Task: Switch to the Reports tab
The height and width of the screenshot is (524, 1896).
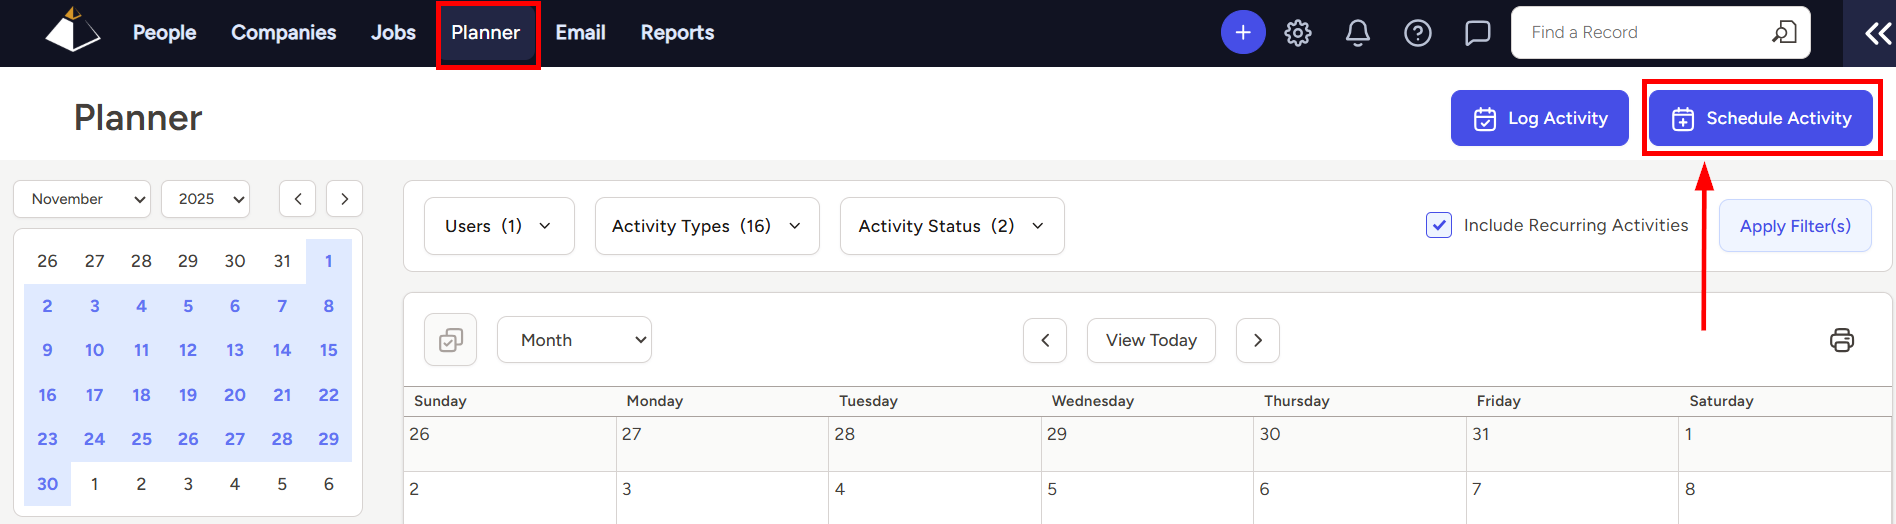Action: click(677, 33)
